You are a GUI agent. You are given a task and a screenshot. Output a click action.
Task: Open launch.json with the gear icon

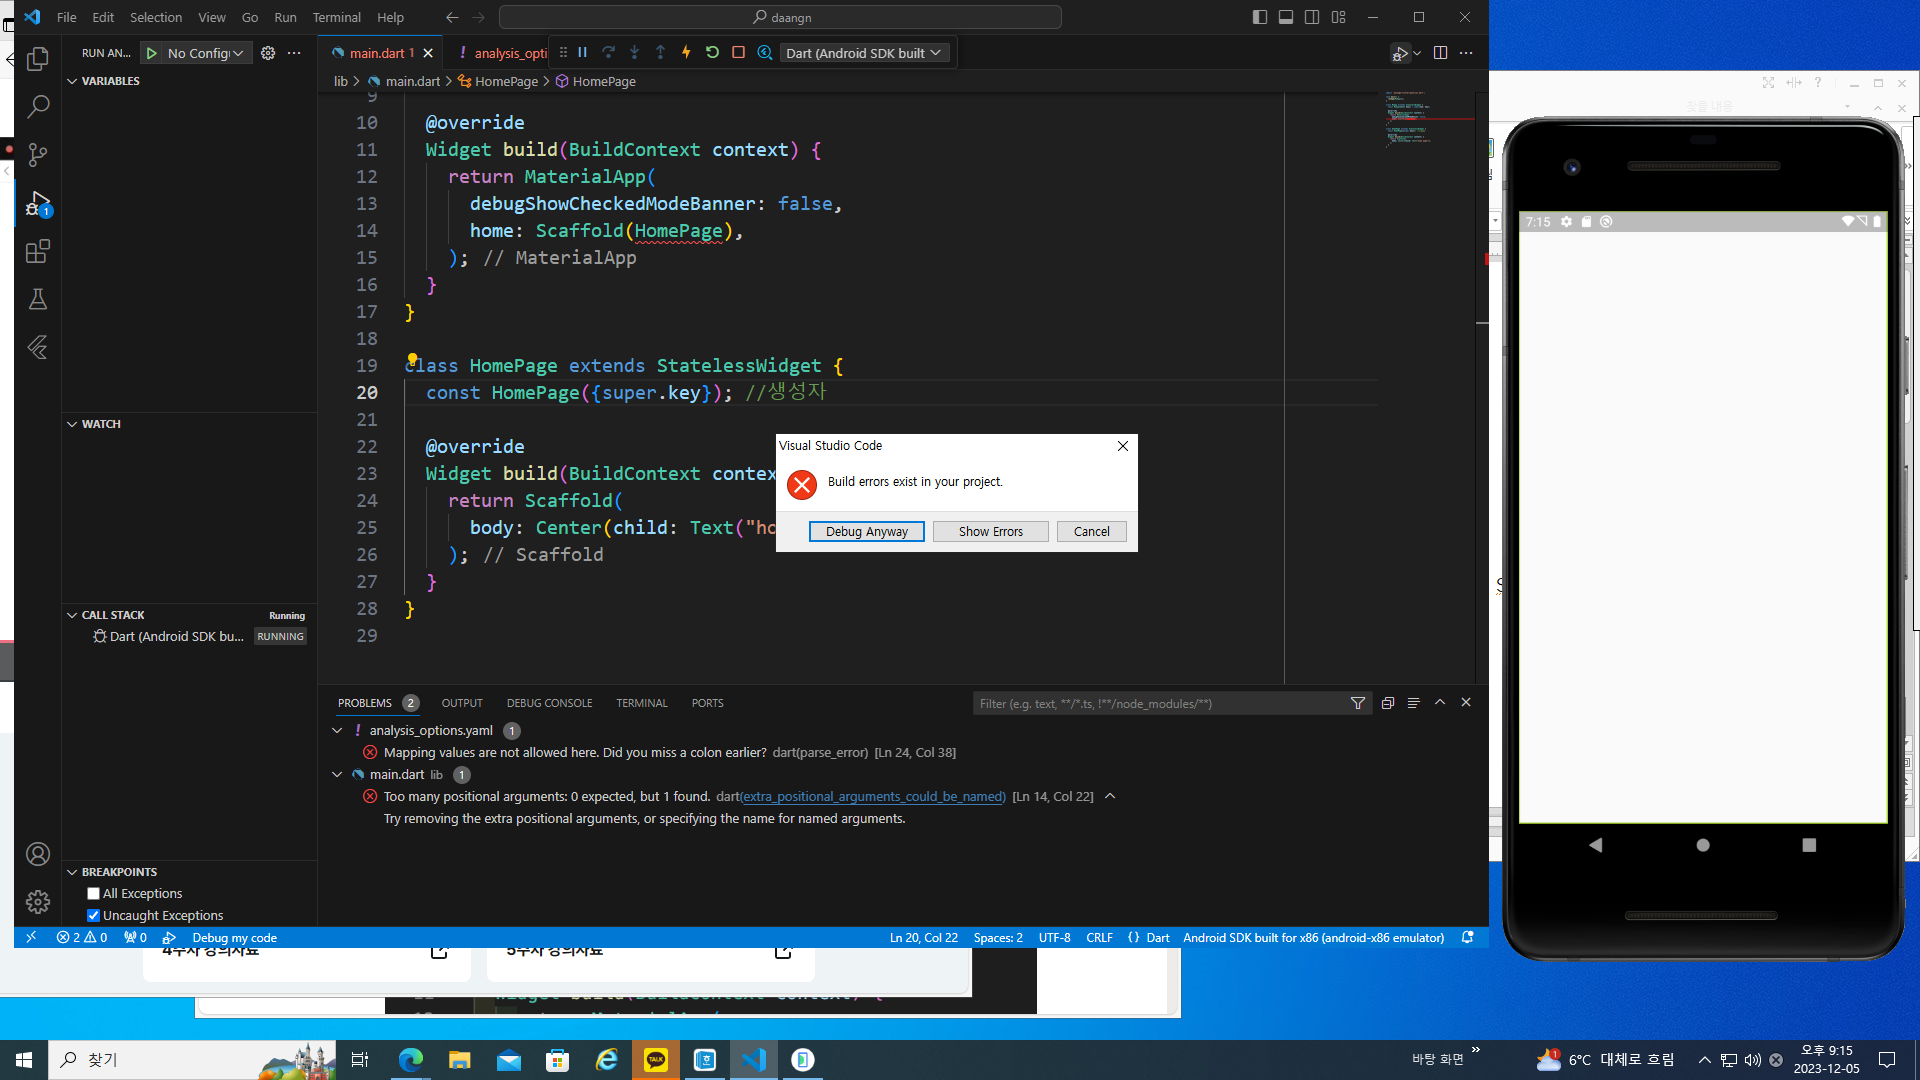click(268, 53)
